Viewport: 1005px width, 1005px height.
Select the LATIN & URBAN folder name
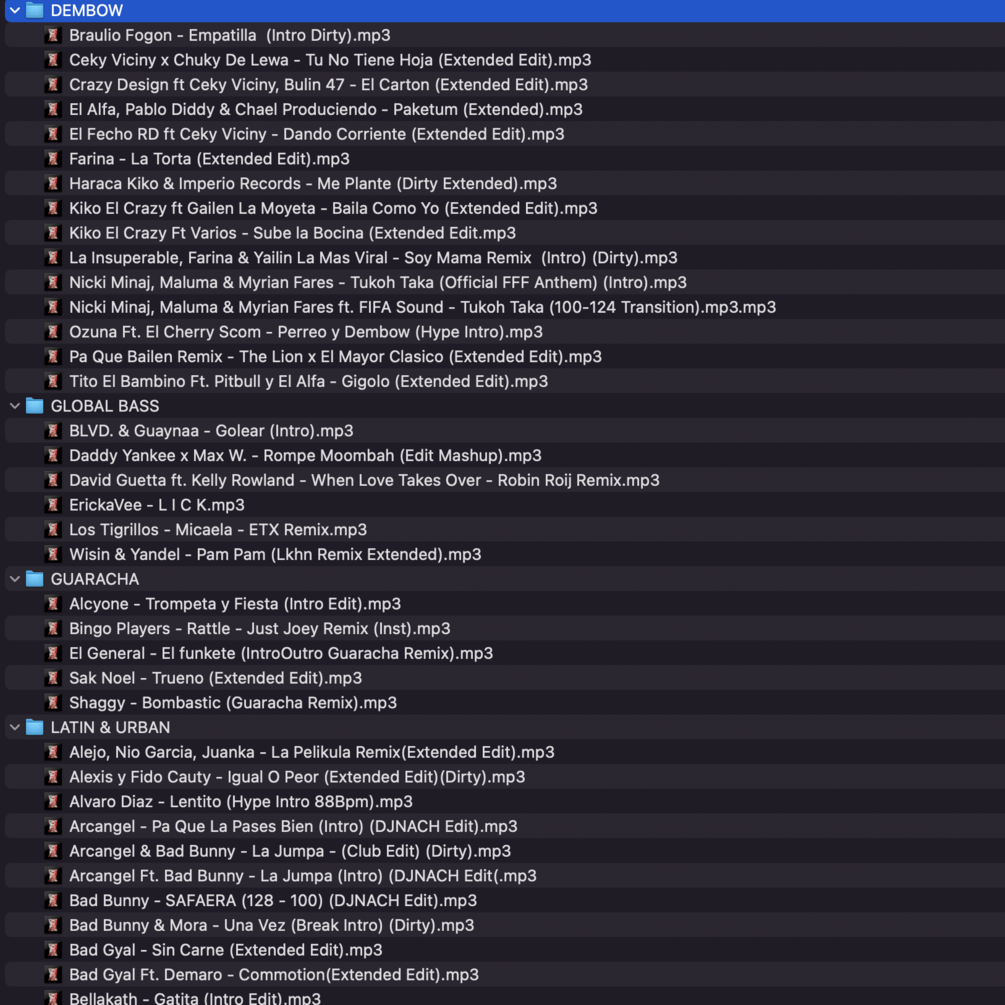coord(110,727)
